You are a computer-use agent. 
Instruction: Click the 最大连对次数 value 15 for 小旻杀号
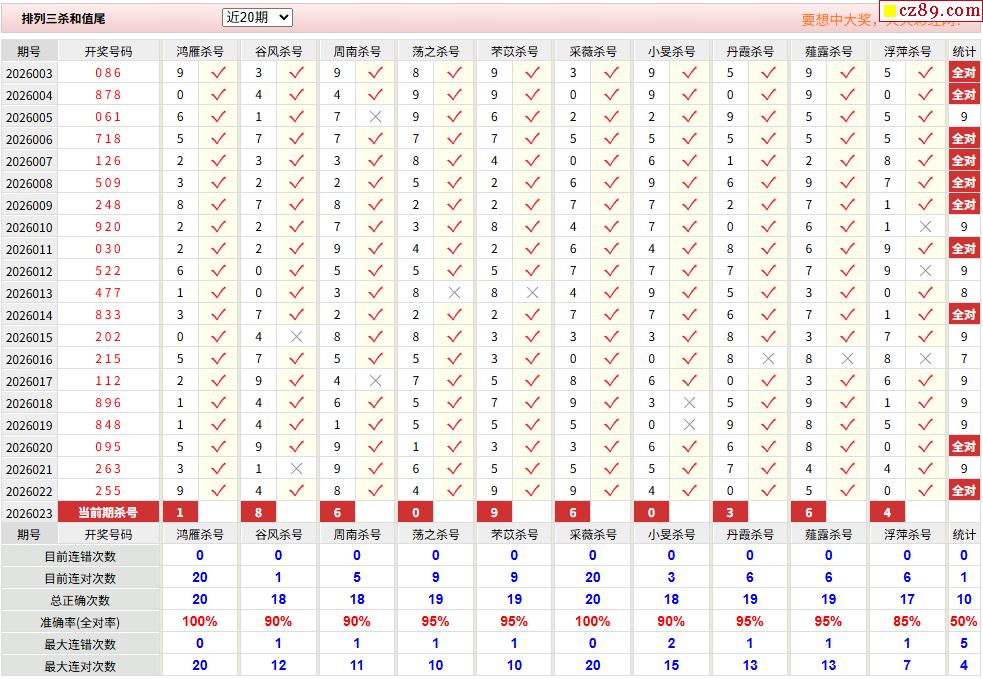[x=671, y=665]
